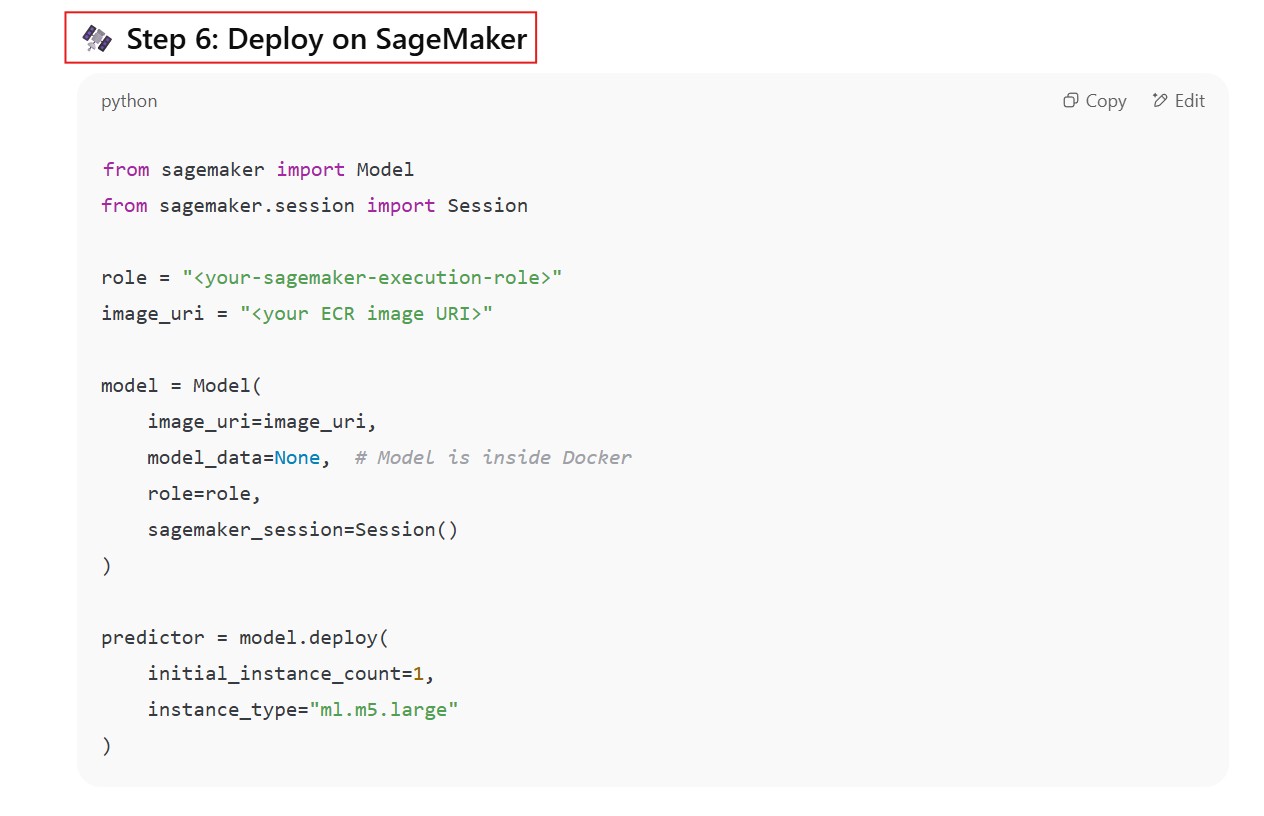Click the 'image_uri=image_uri,' argument
The height and width of the screenshot is (816, 1264).
click(262, 421)
